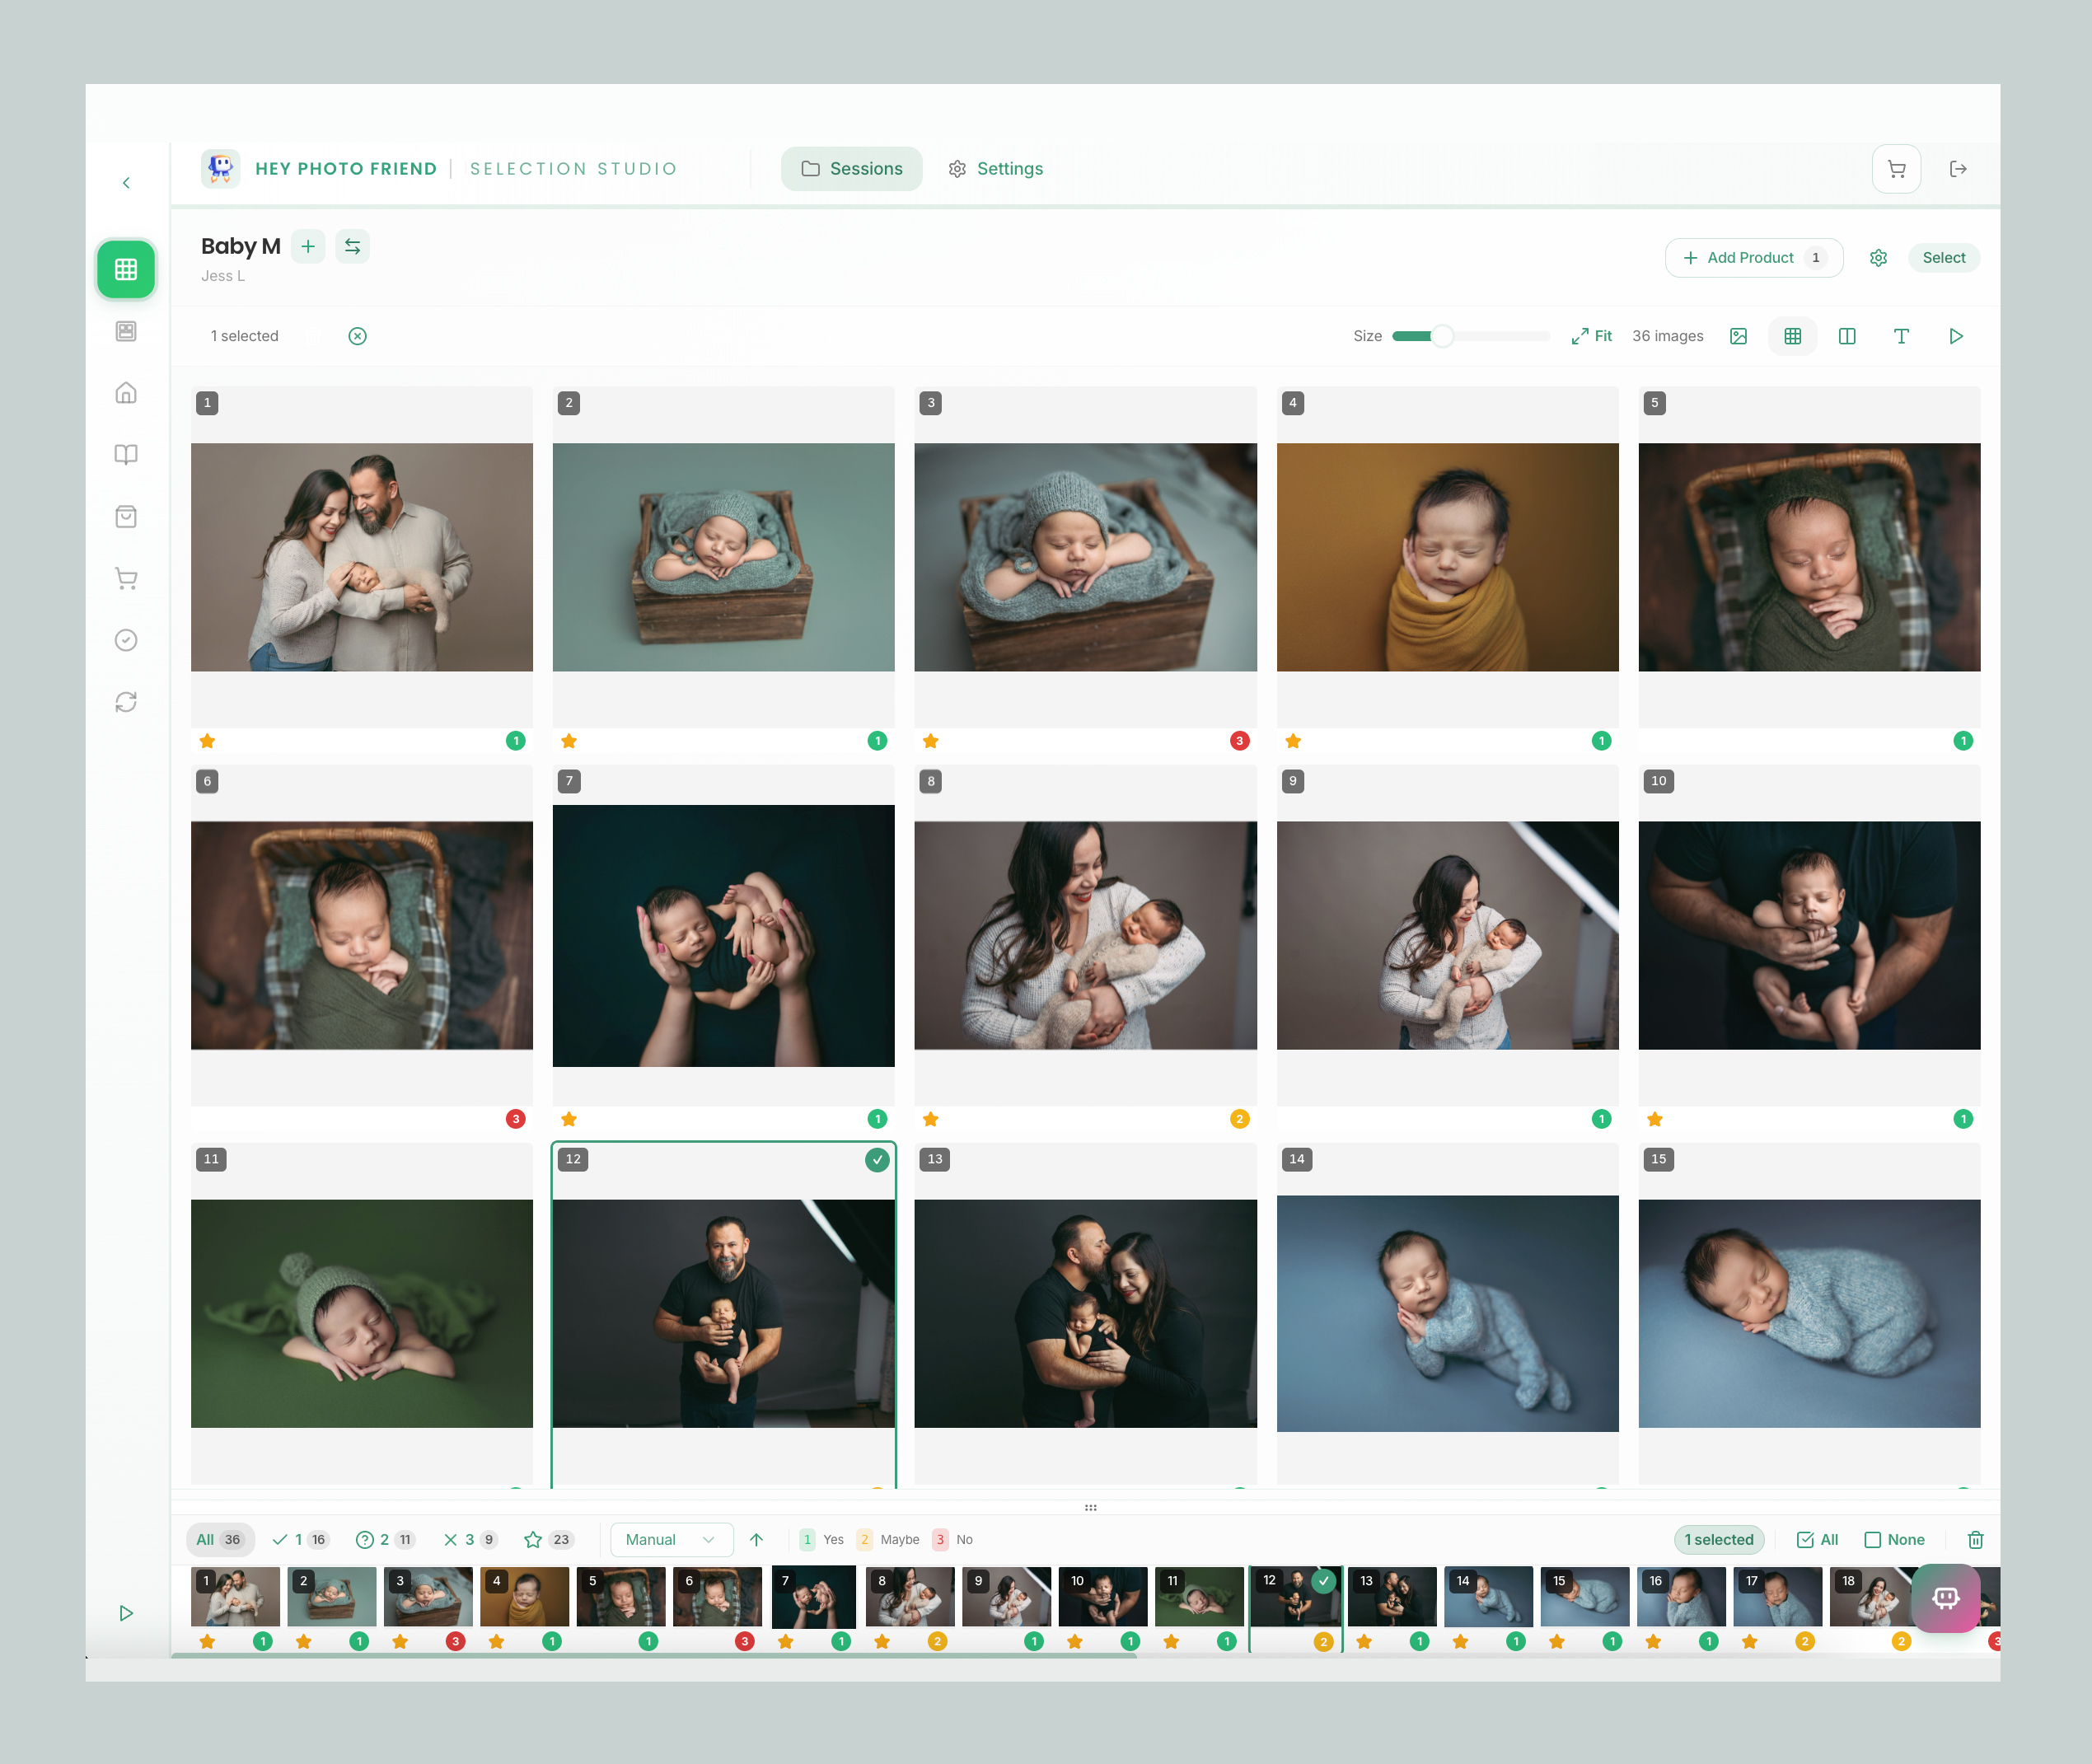The height and width of the screenshot is (1764, 2092).
Task: Open the grid view in left sidebar
Action: click(126, 269)
